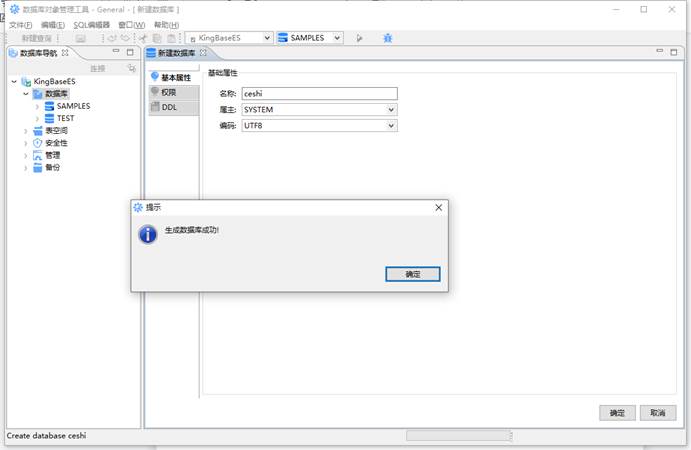Viewport: 691px width, 450px height.
Task: Open the 属主 SYSTEM dropdown
Action: point(390,110)
